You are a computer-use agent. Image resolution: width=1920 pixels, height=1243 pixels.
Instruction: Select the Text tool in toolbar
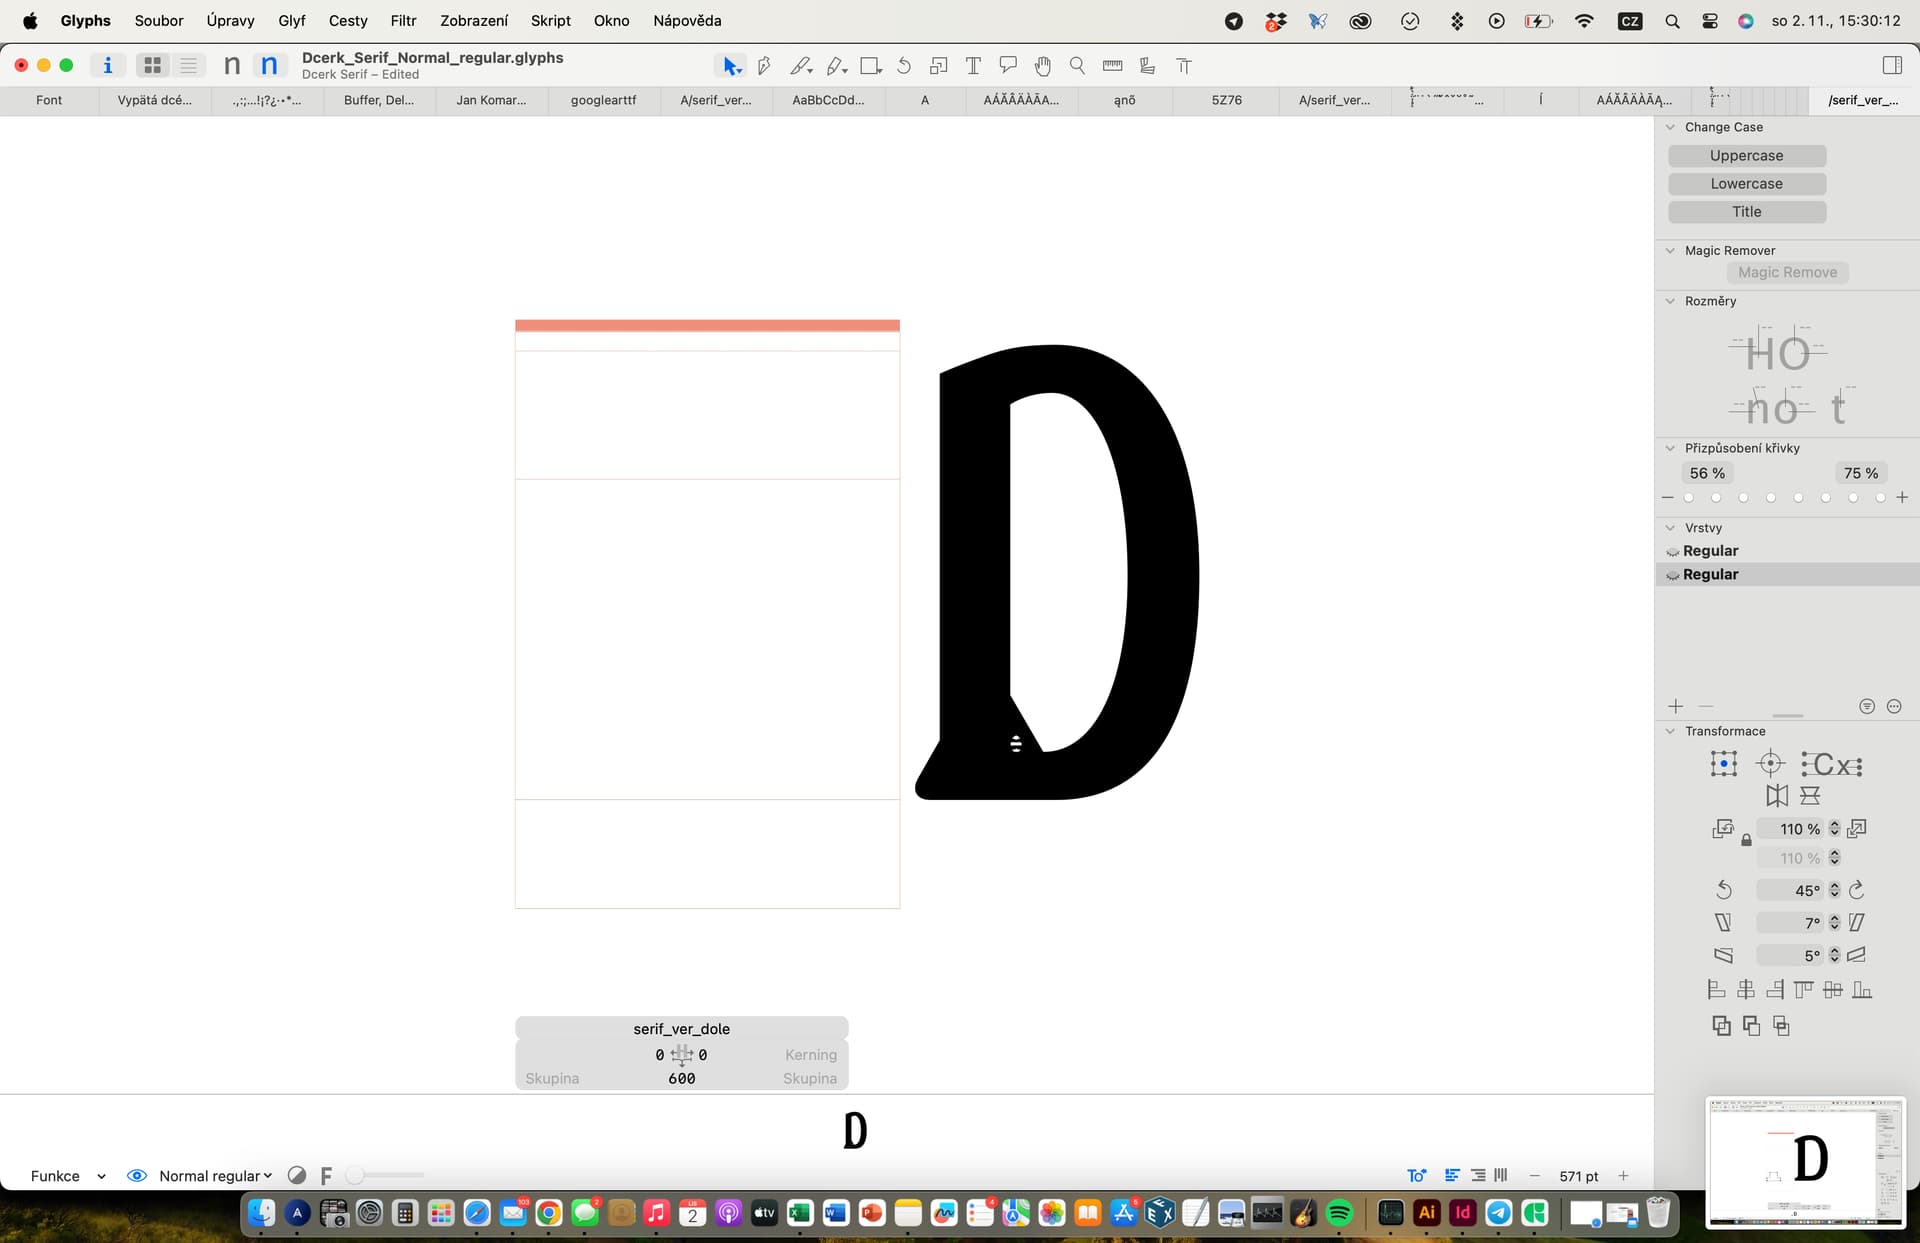973,66
